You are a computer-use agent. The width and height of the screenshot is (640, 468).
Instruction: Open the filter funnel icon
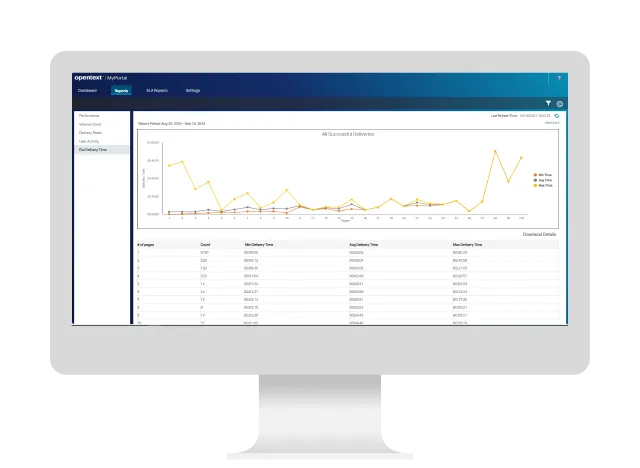548,104
